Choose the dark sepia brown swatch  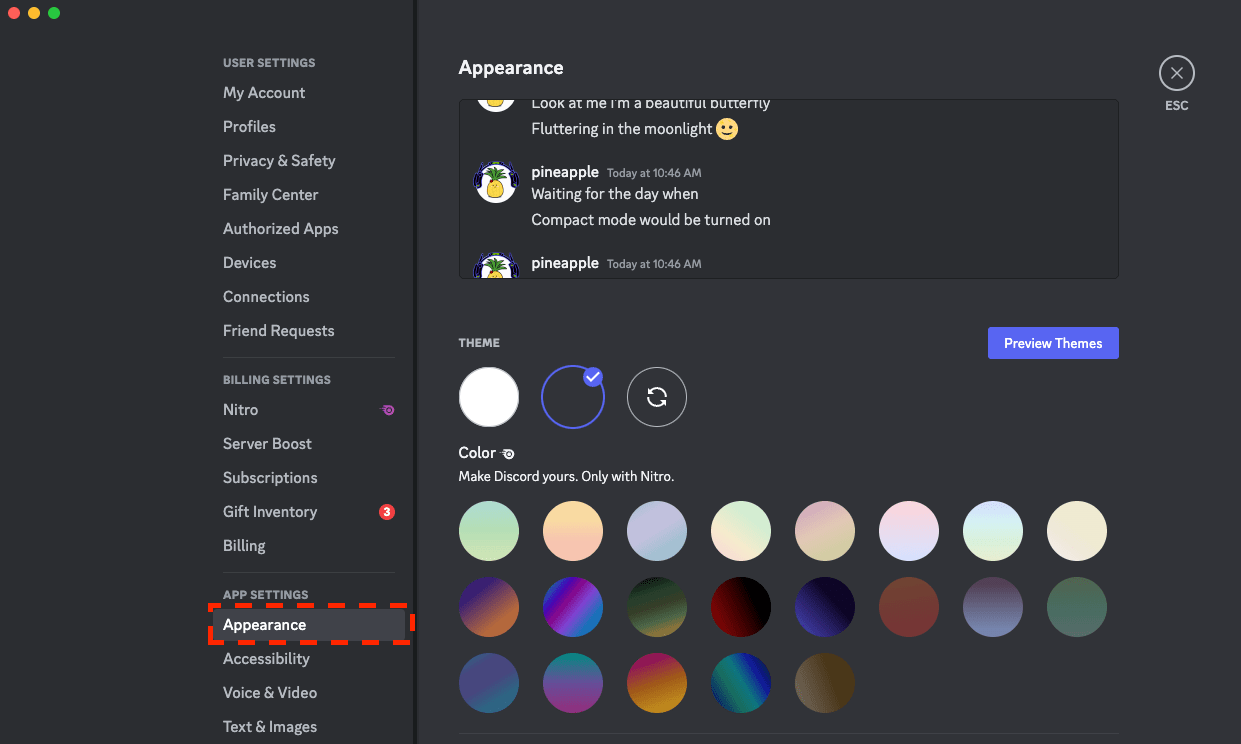coord(825,683)
